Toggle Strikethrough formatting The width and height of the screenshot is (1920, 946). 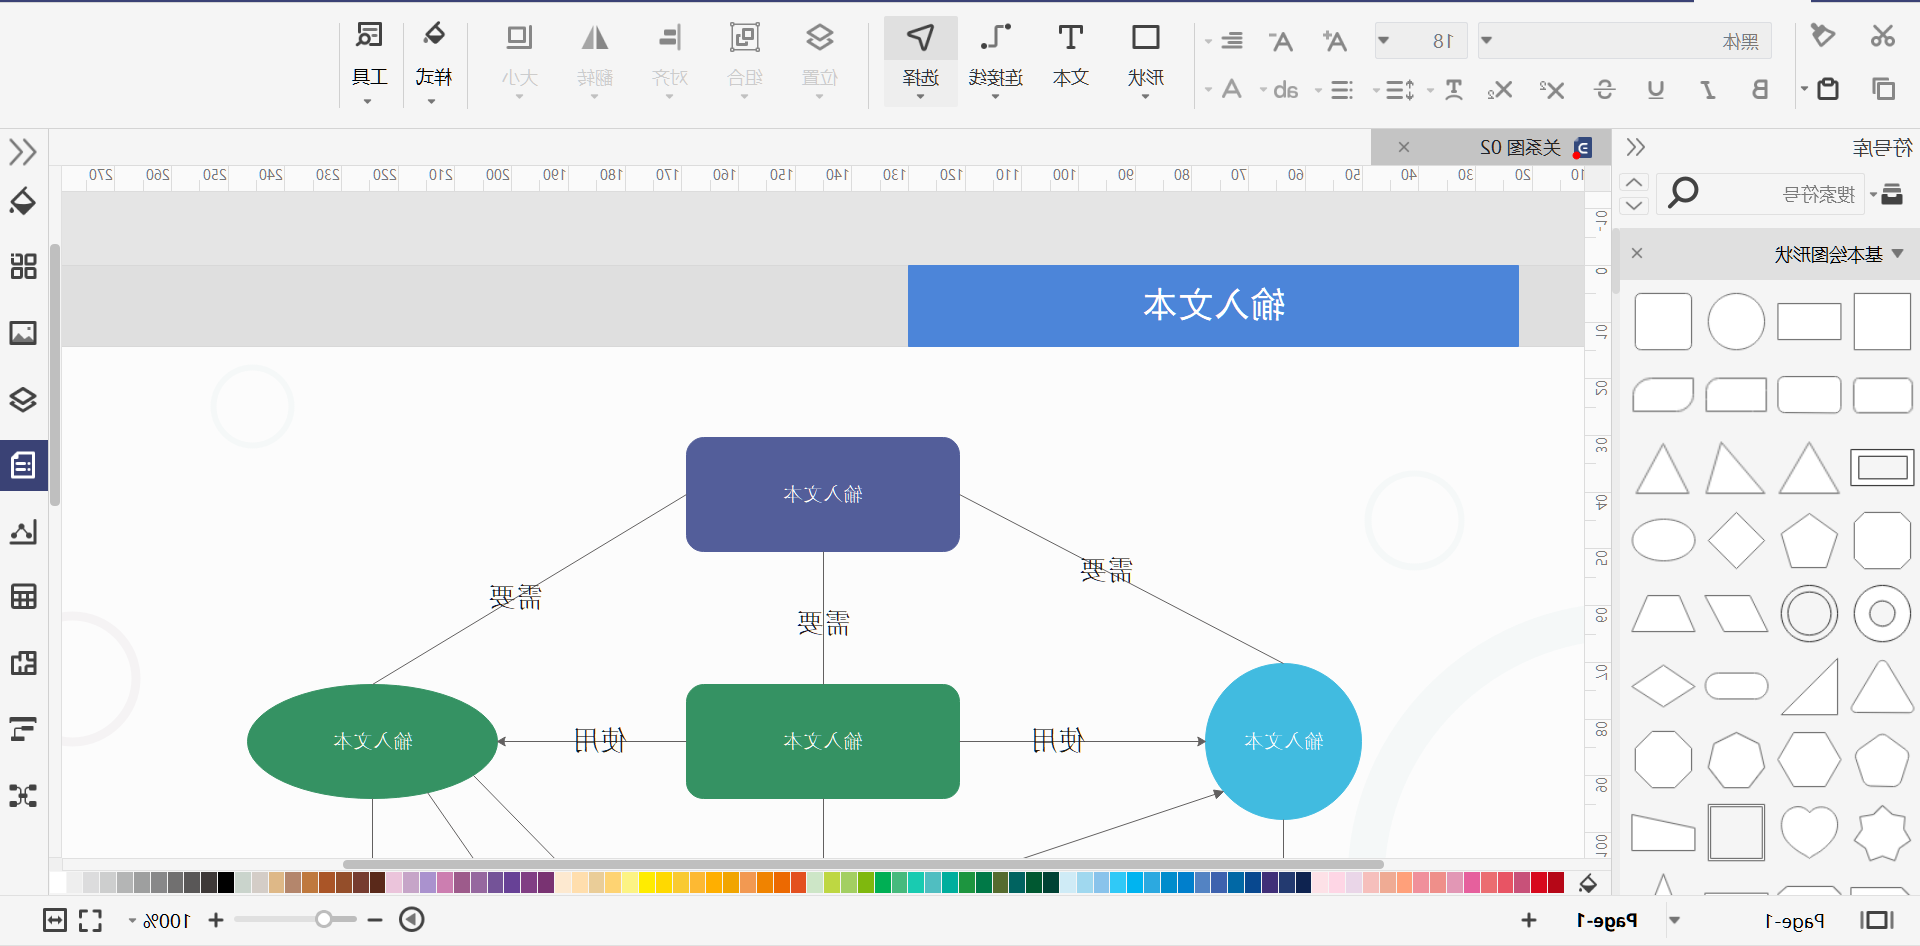click(x=1605, y=90)
